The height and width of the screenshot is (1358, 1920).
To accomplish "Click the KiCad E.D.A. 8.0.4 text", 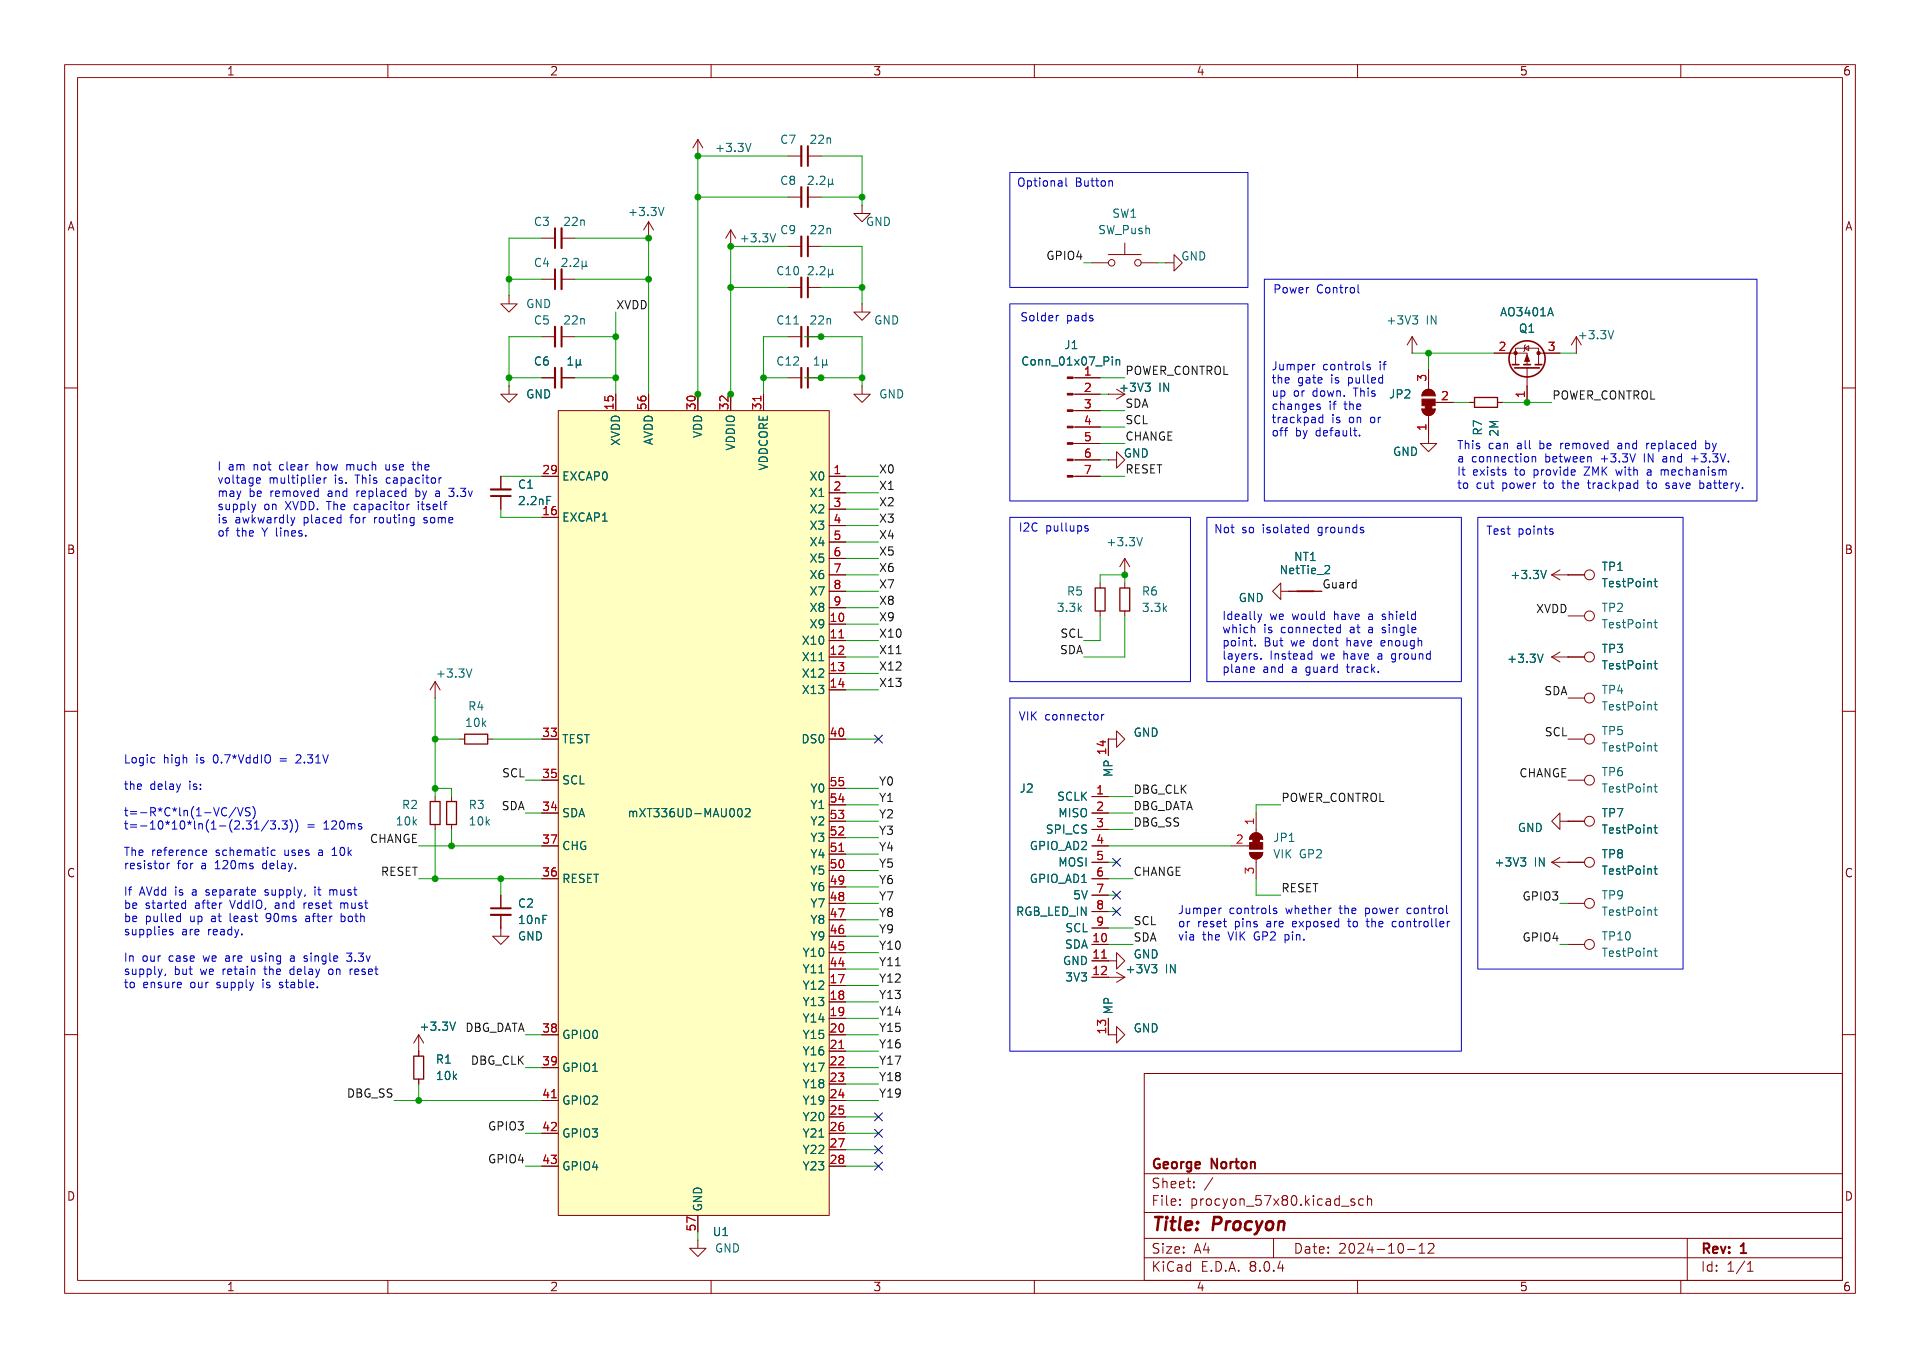I will click(x=1218, y=1267).
